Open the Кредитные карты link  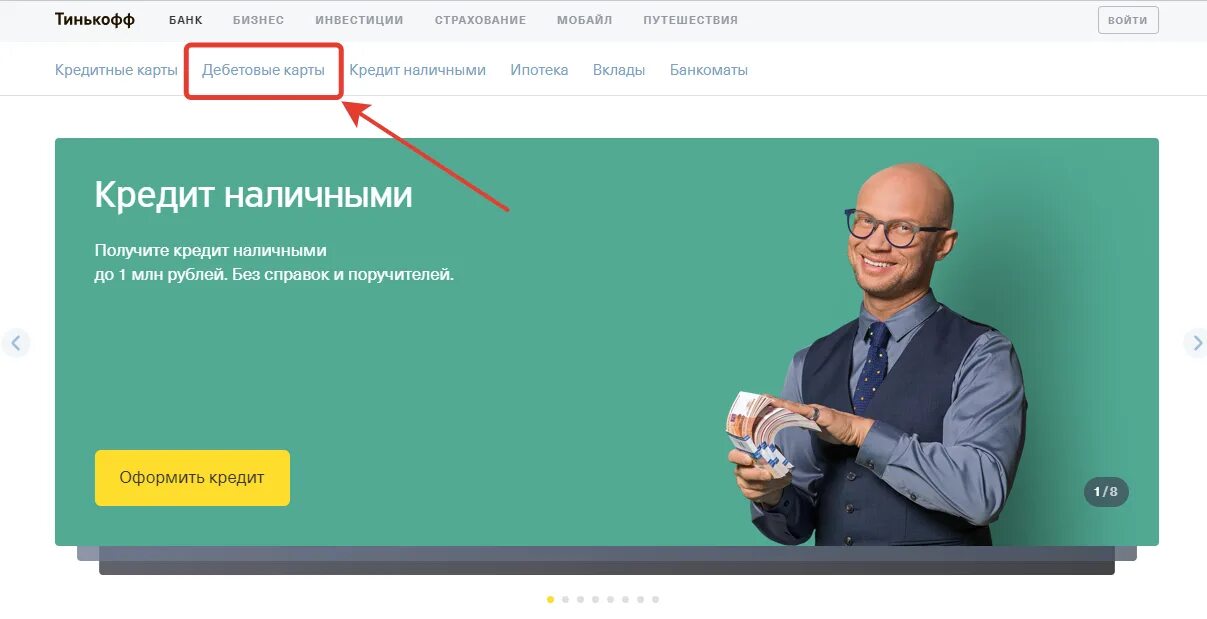click(116, 70)
